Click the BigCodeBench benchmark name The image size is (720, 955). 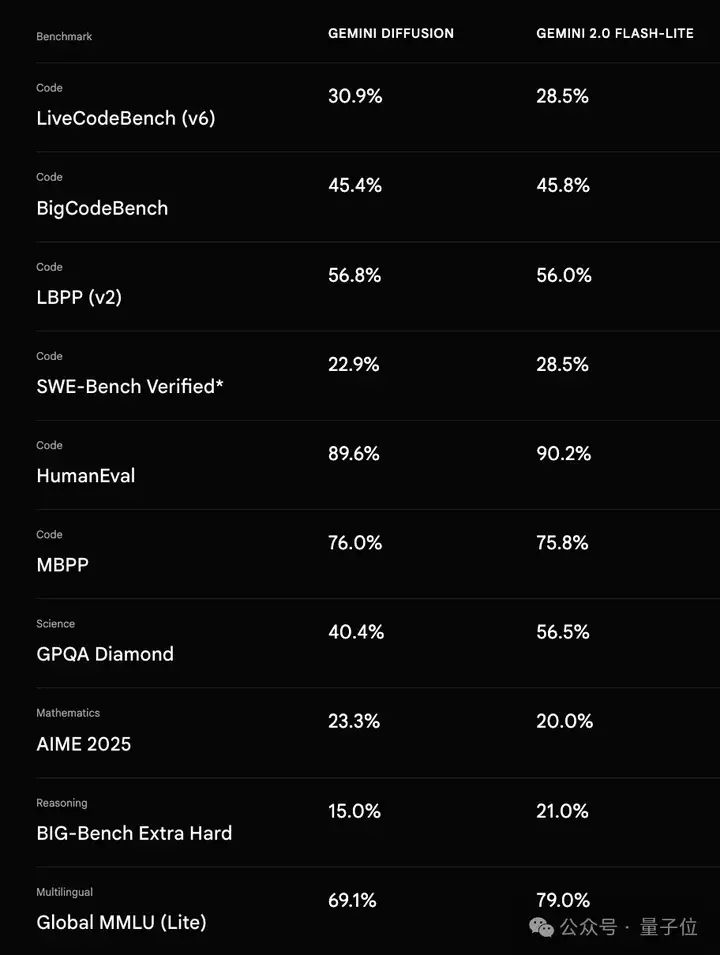pyautogui.click(x=102, y=208)
